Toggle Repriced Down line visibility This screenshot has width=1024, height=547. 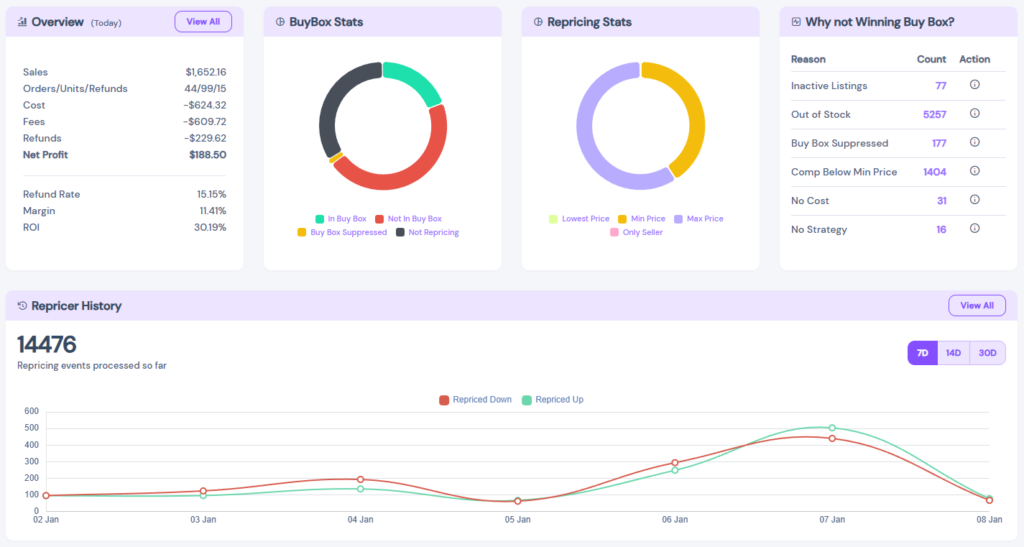point(475,400)
